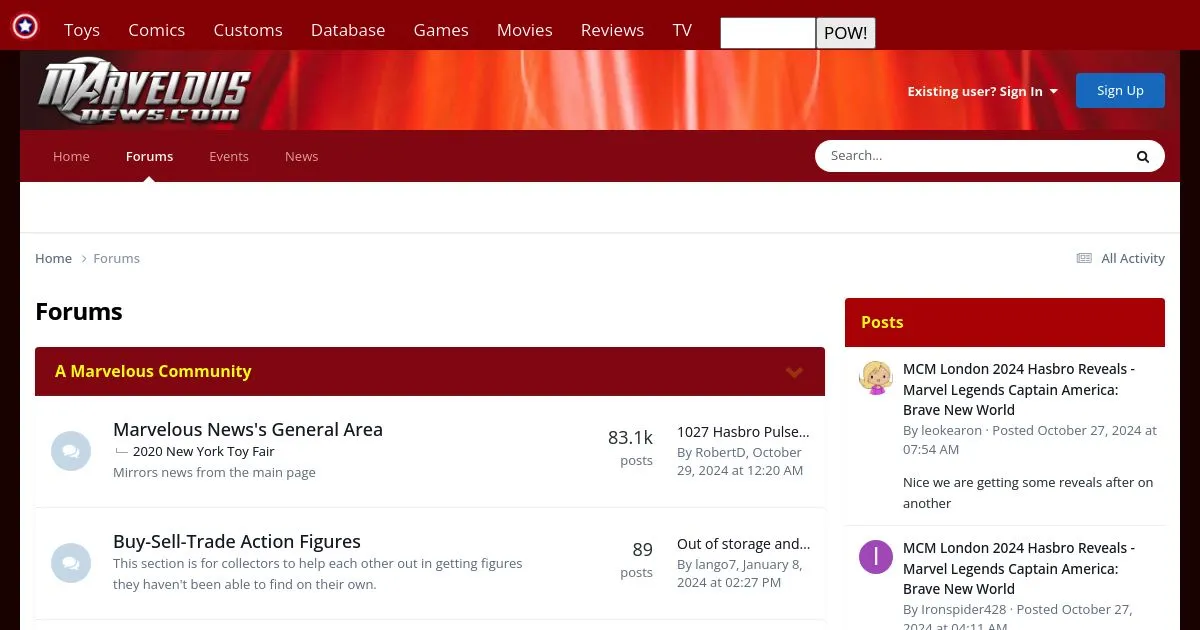
Task: Select the Events tab
Action: (229, 156)
